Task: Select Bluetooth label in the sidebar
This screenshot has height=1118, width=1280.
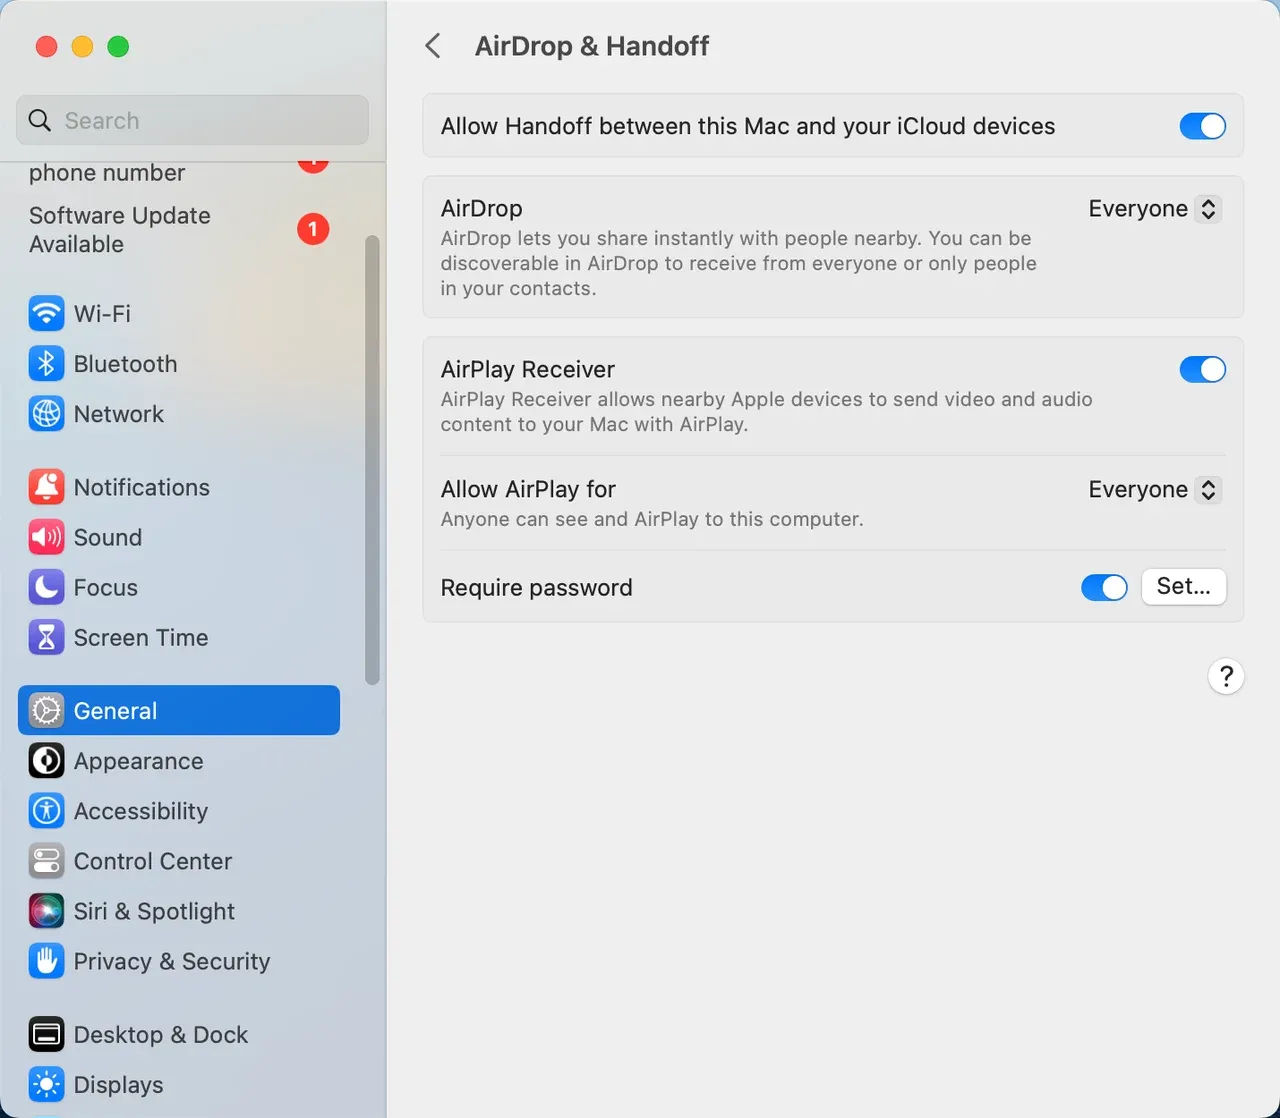Action: click(x=125, y=364)
